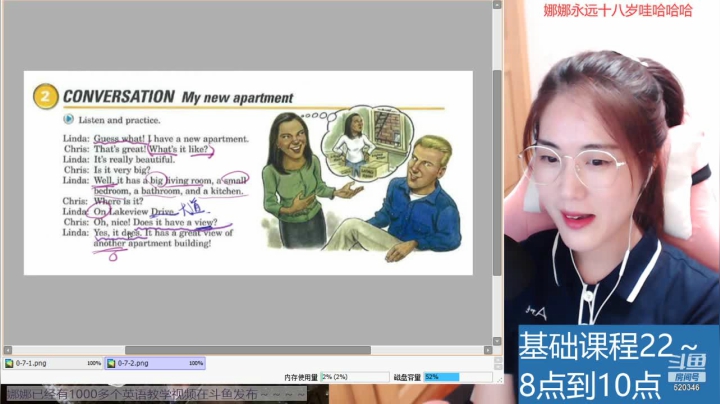720x404 pixels.
Task: Click the image file icon on the 0-7-1.png tab
Action: 9,363
